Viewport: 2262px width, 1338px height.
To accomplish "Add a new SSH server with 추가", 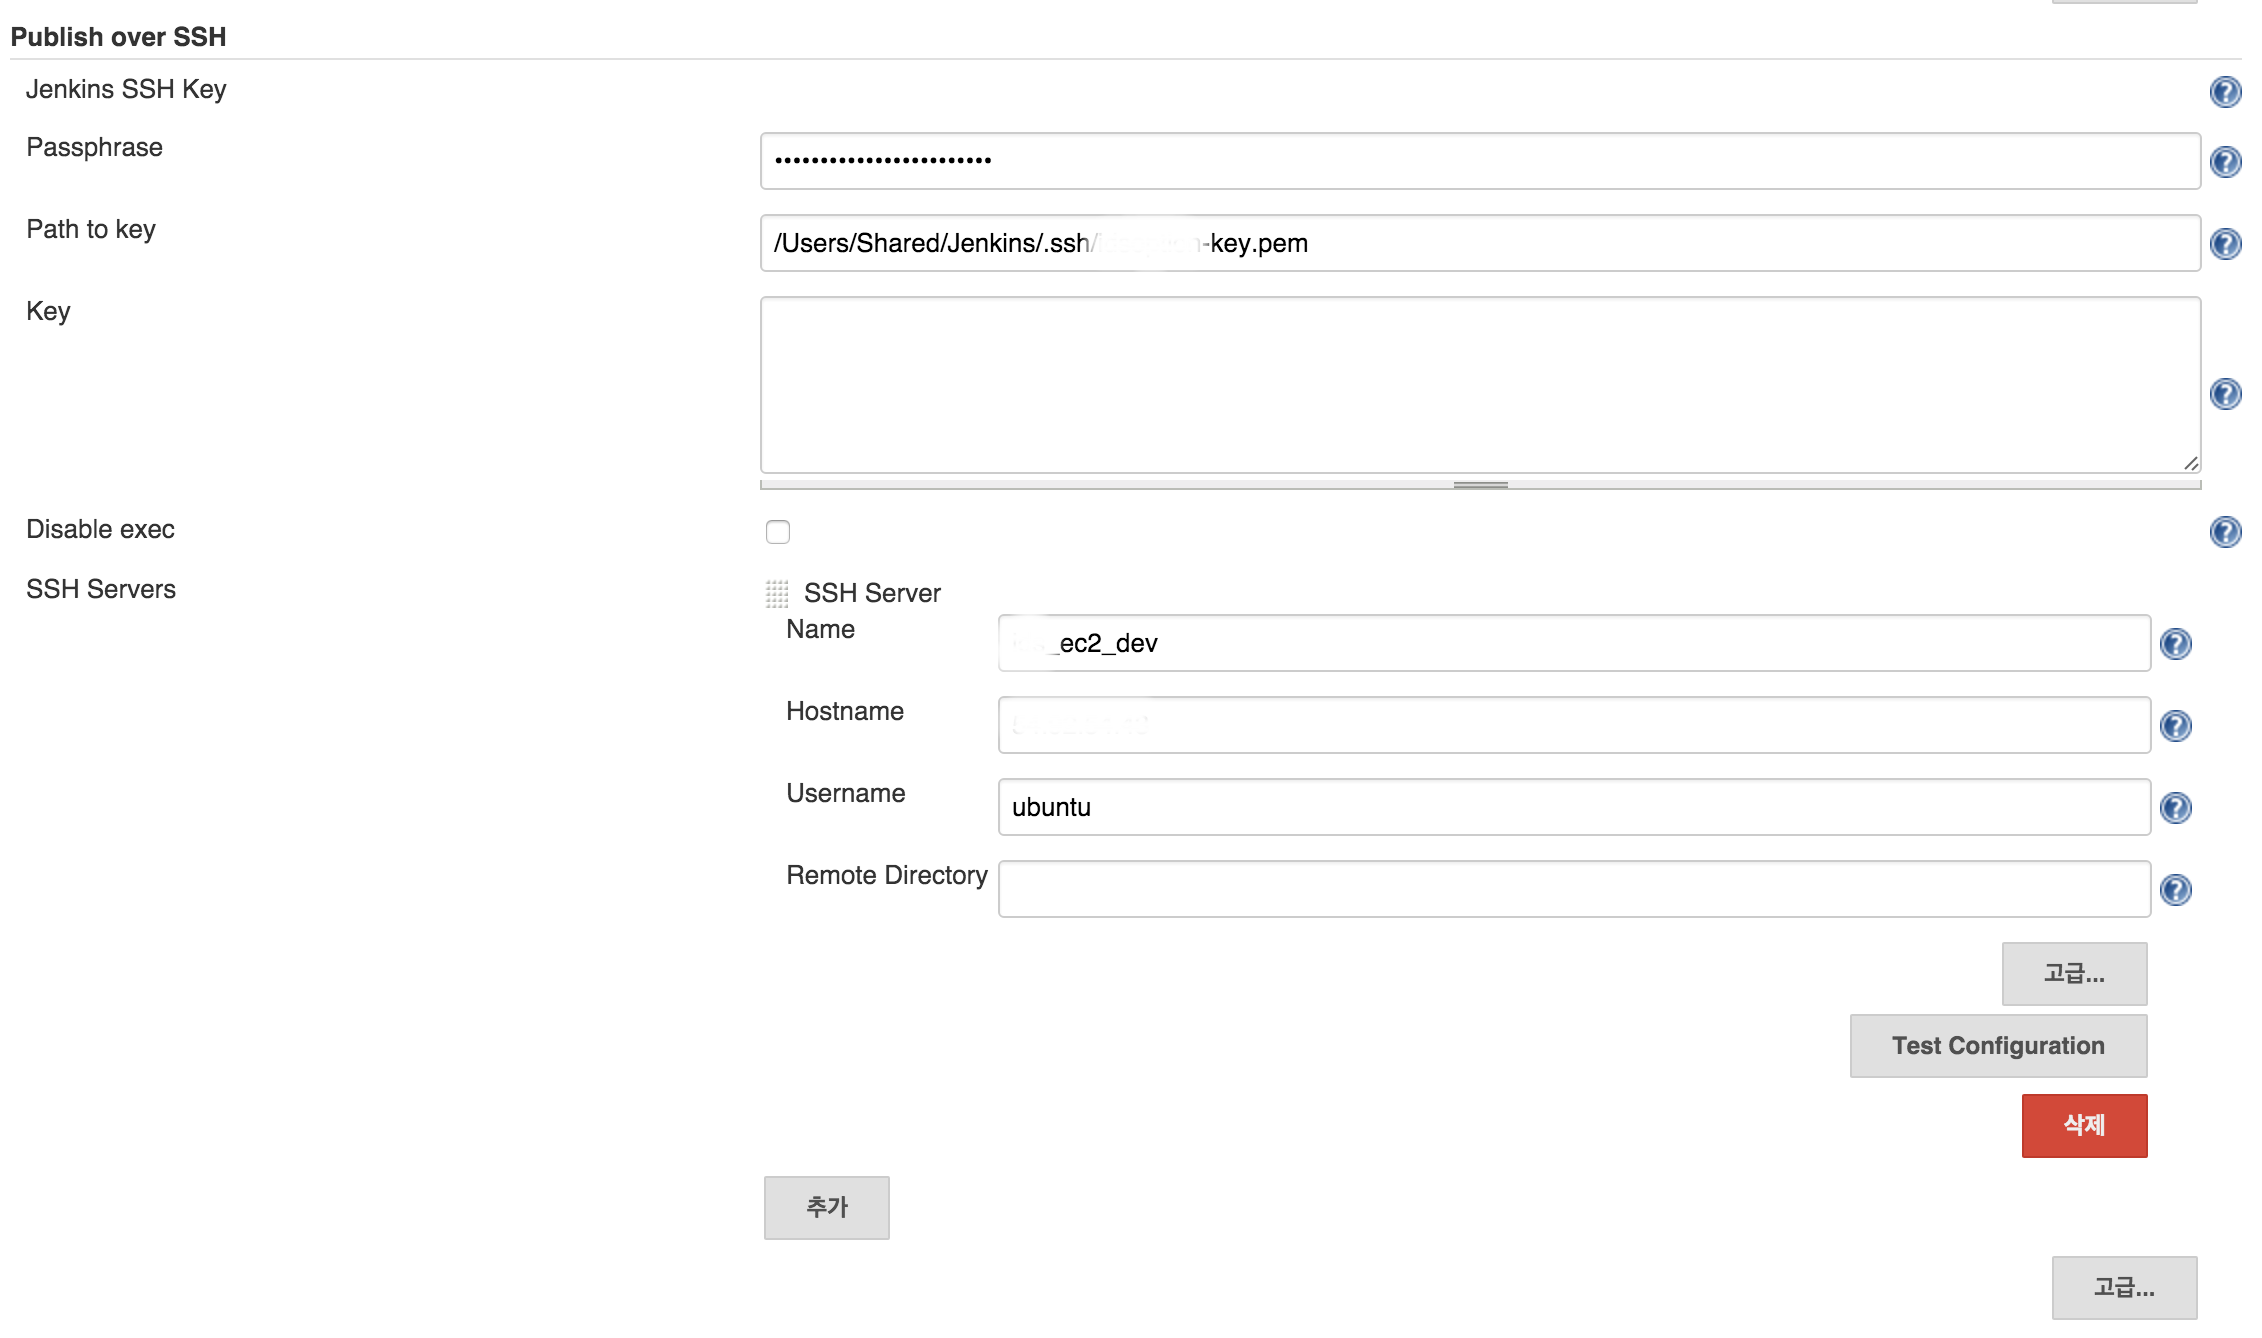I will pos(826,1208).
